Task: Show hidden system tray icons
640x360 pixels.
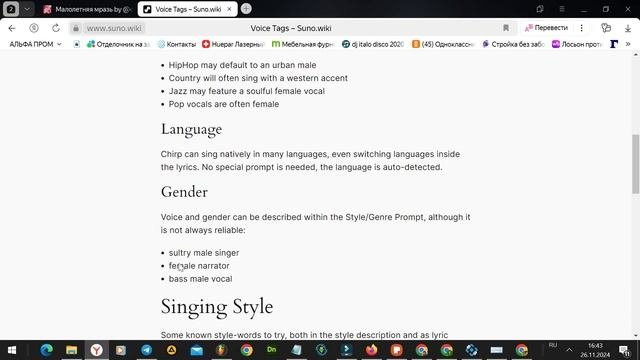Action: pos(569,350)
